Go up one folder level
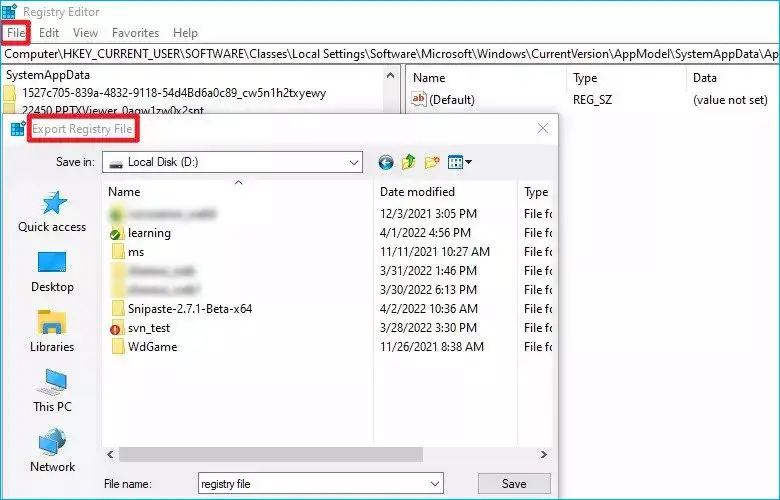780x500 pixels. (408, 162)
